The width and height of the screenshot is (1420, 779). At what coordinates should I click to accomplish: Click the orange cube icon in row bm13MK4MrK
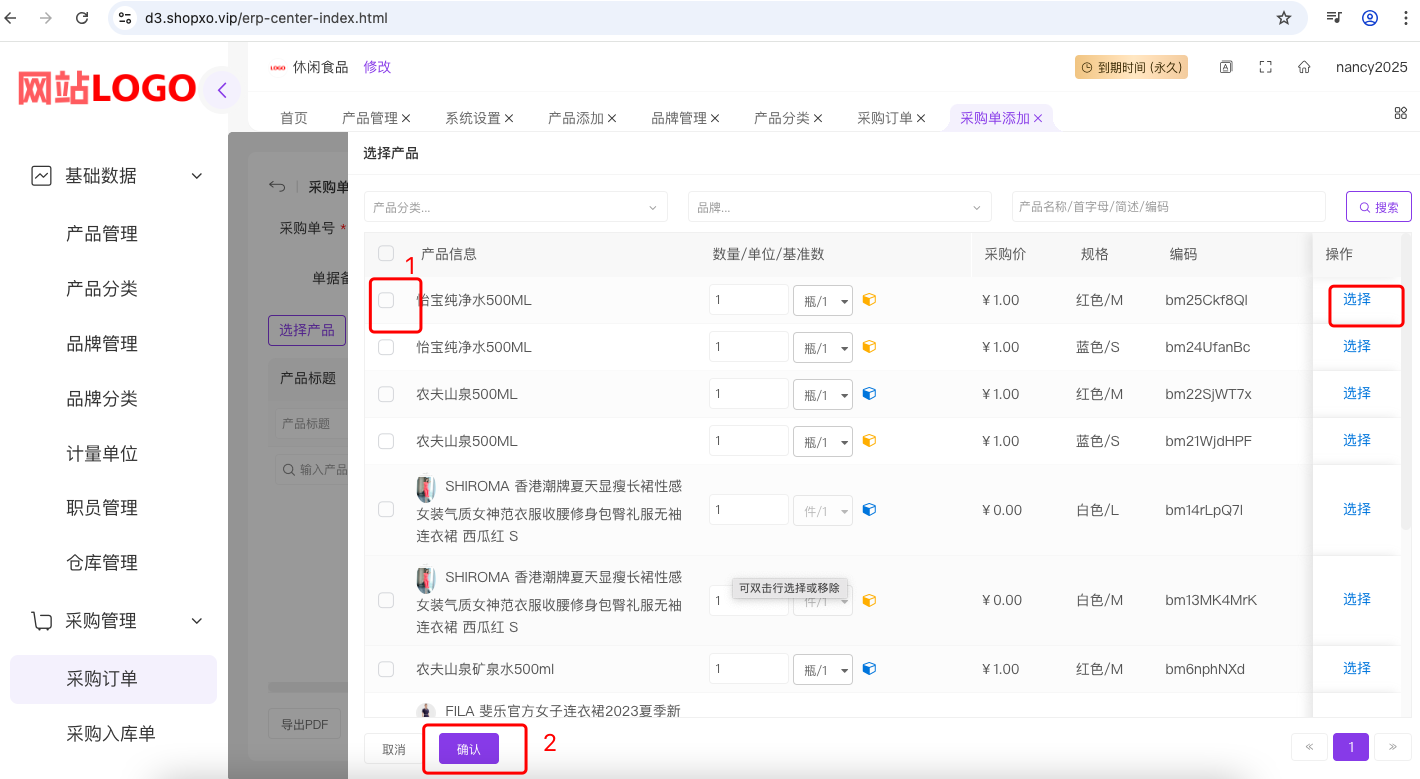tap(869, 600)
